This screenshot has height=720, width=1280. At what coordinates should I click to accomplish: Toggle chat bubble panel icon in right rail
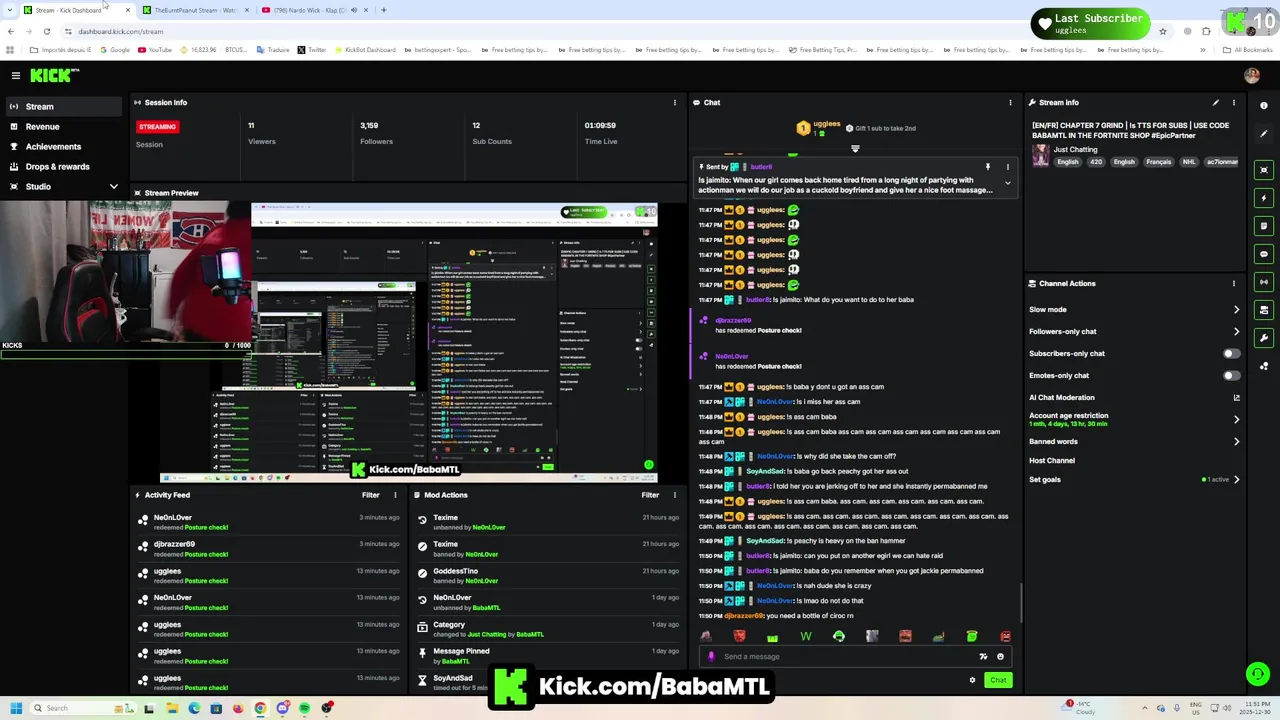point(1264,254)
